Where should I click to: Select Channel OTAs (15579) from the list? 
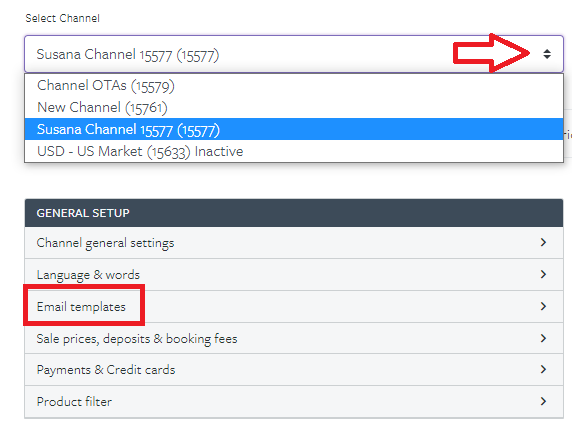tap(294, 85)
